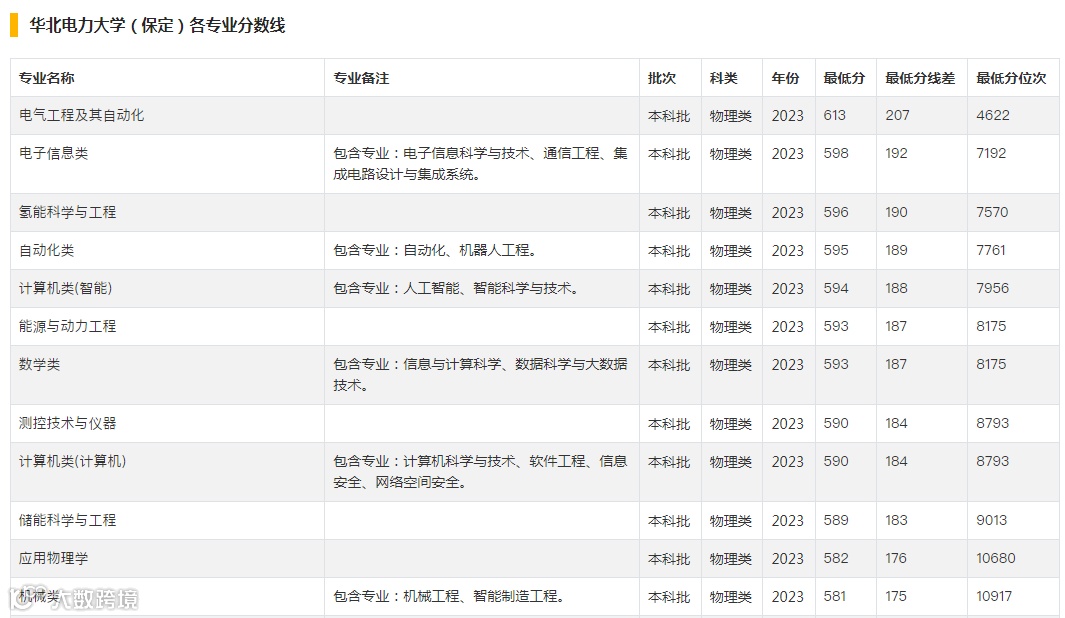
Task: Click the score difference 190
Action: 897,213
